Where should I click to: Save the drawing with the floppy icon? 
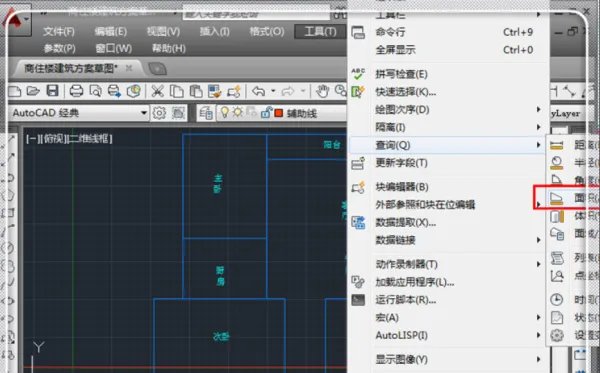[x=52, y=91]
